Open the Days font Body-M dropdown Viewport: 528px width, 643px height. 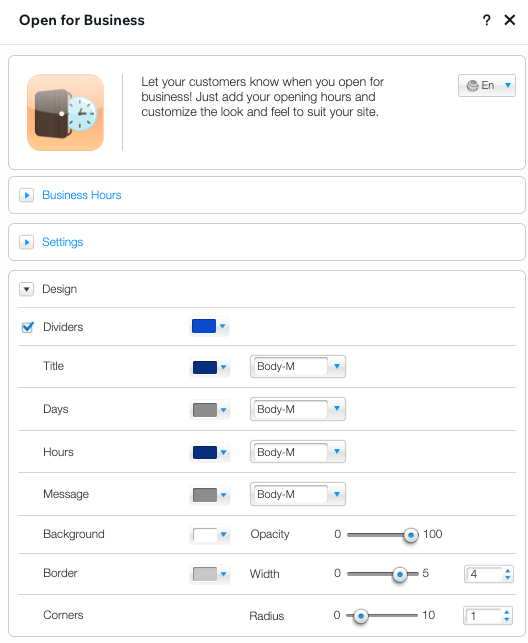click(298, 409)
